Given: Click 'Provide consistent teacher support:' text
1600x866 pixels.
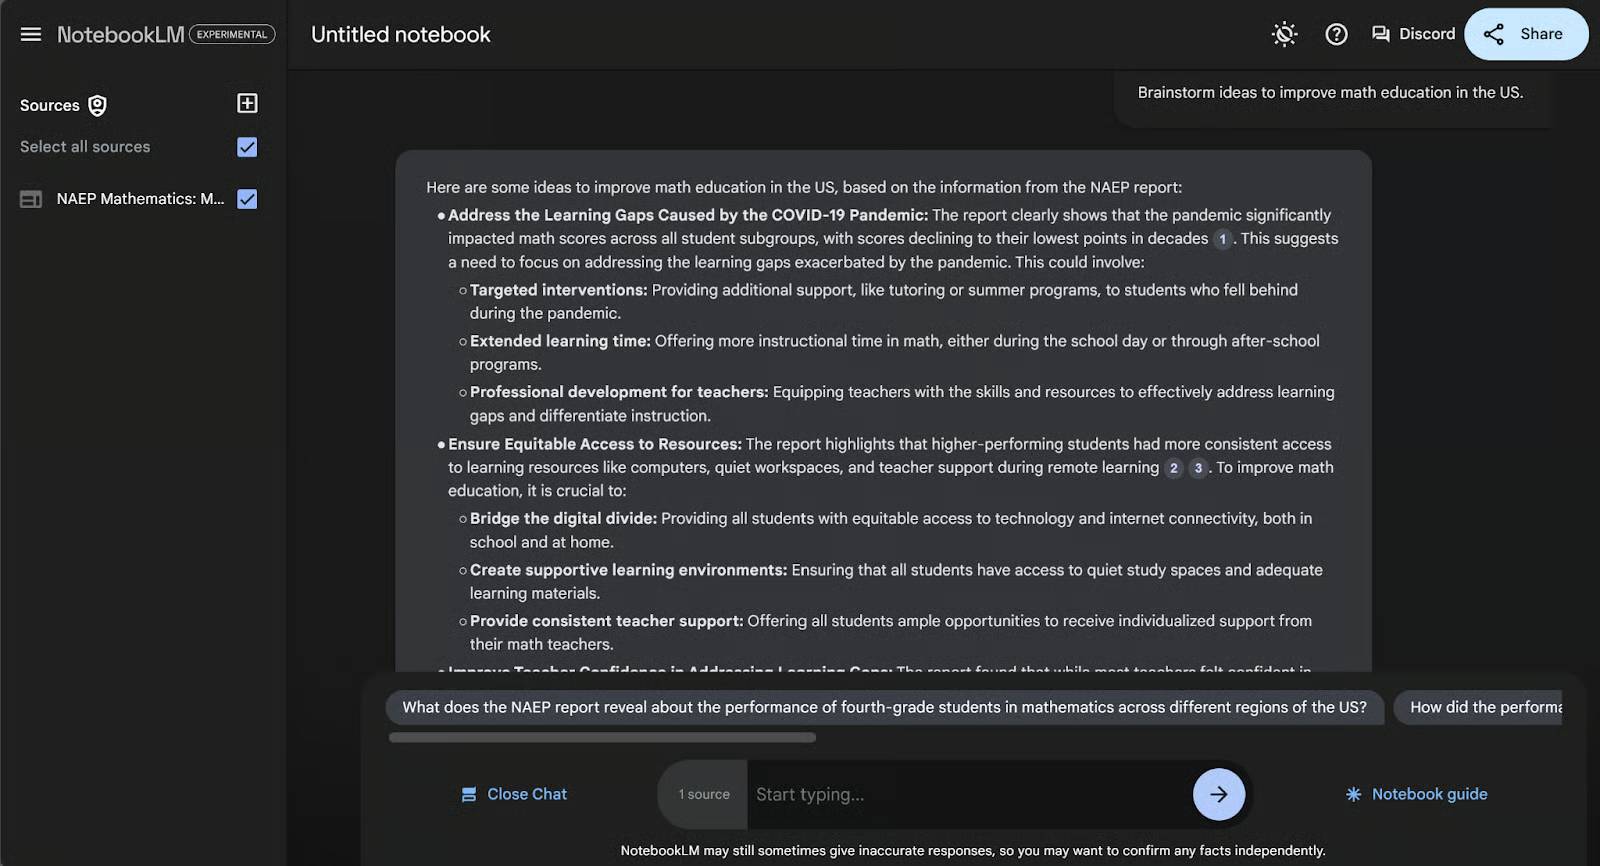Looking at the screenshot, I should (606, 621).
